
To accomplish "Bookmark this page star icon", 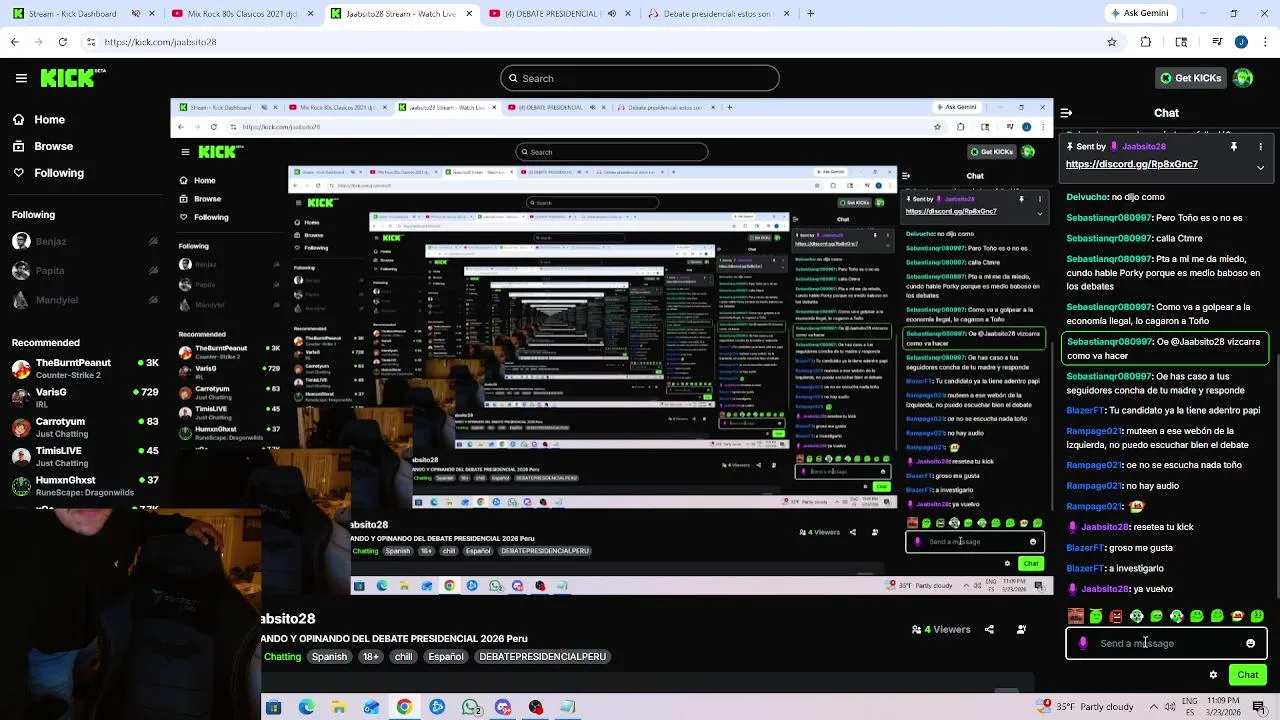I will [1112, 42].
